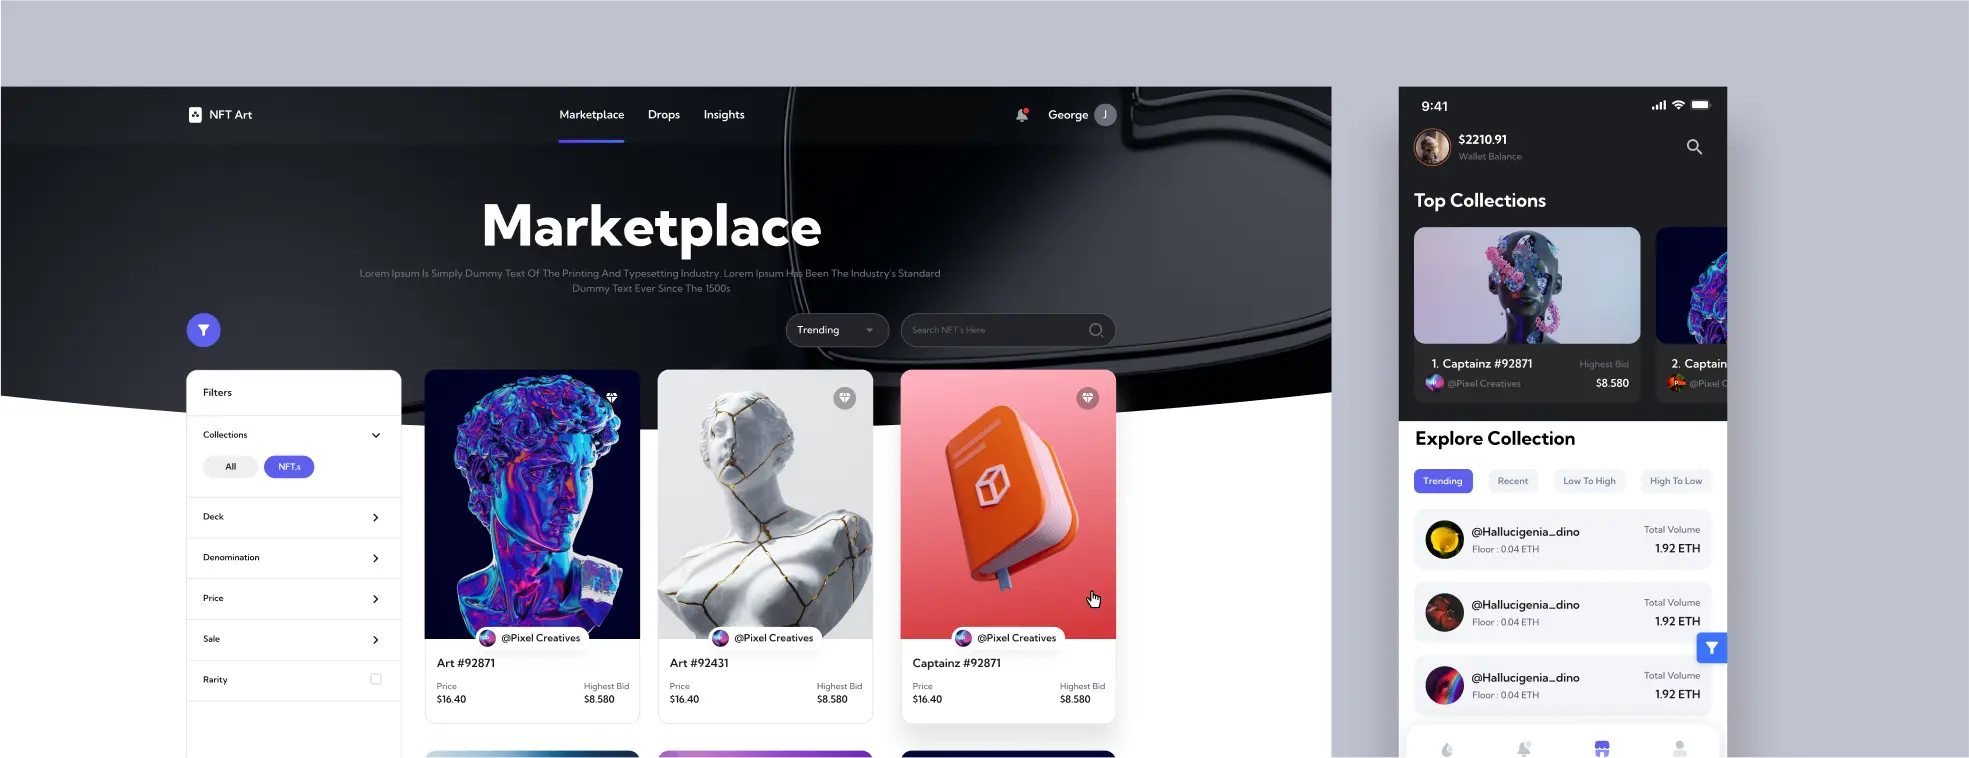Viewport: 1969px width, 758px height.
Task: Favorite Art #92431 with the diamond icon
Action: [845, 398]
